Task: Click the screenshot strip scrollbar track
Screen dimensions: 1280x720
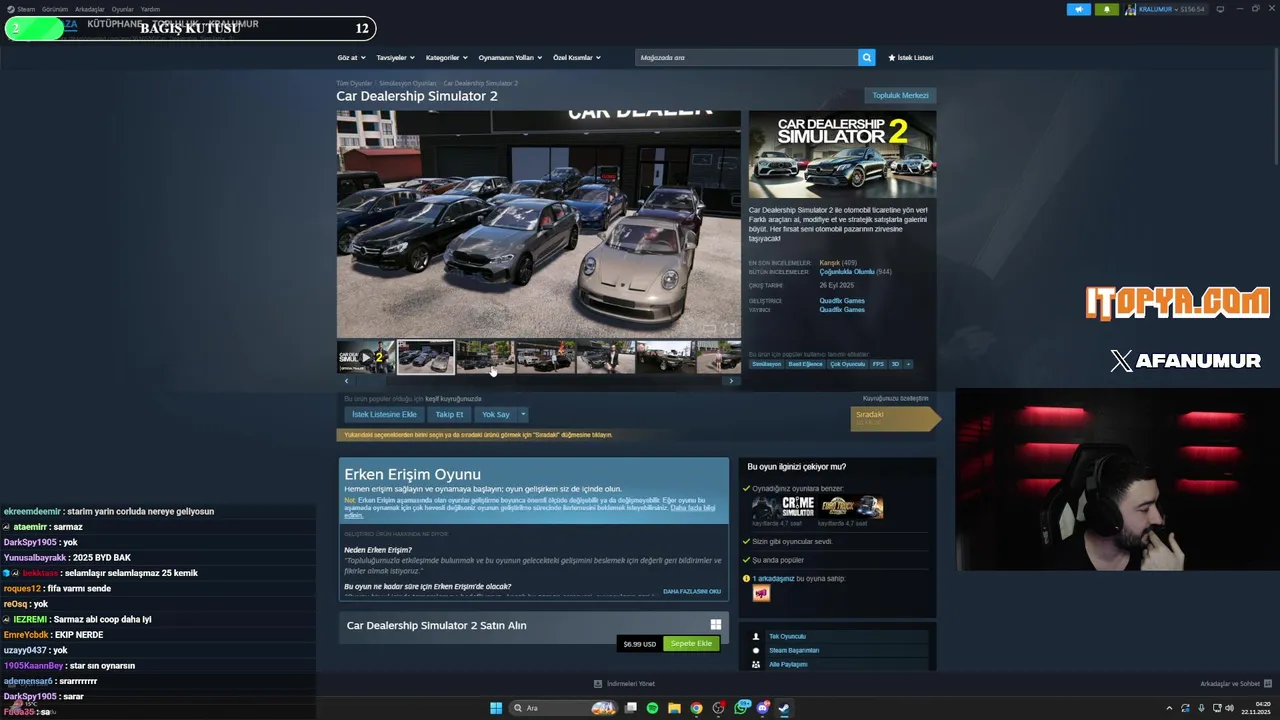Action: tap(539, 381)
